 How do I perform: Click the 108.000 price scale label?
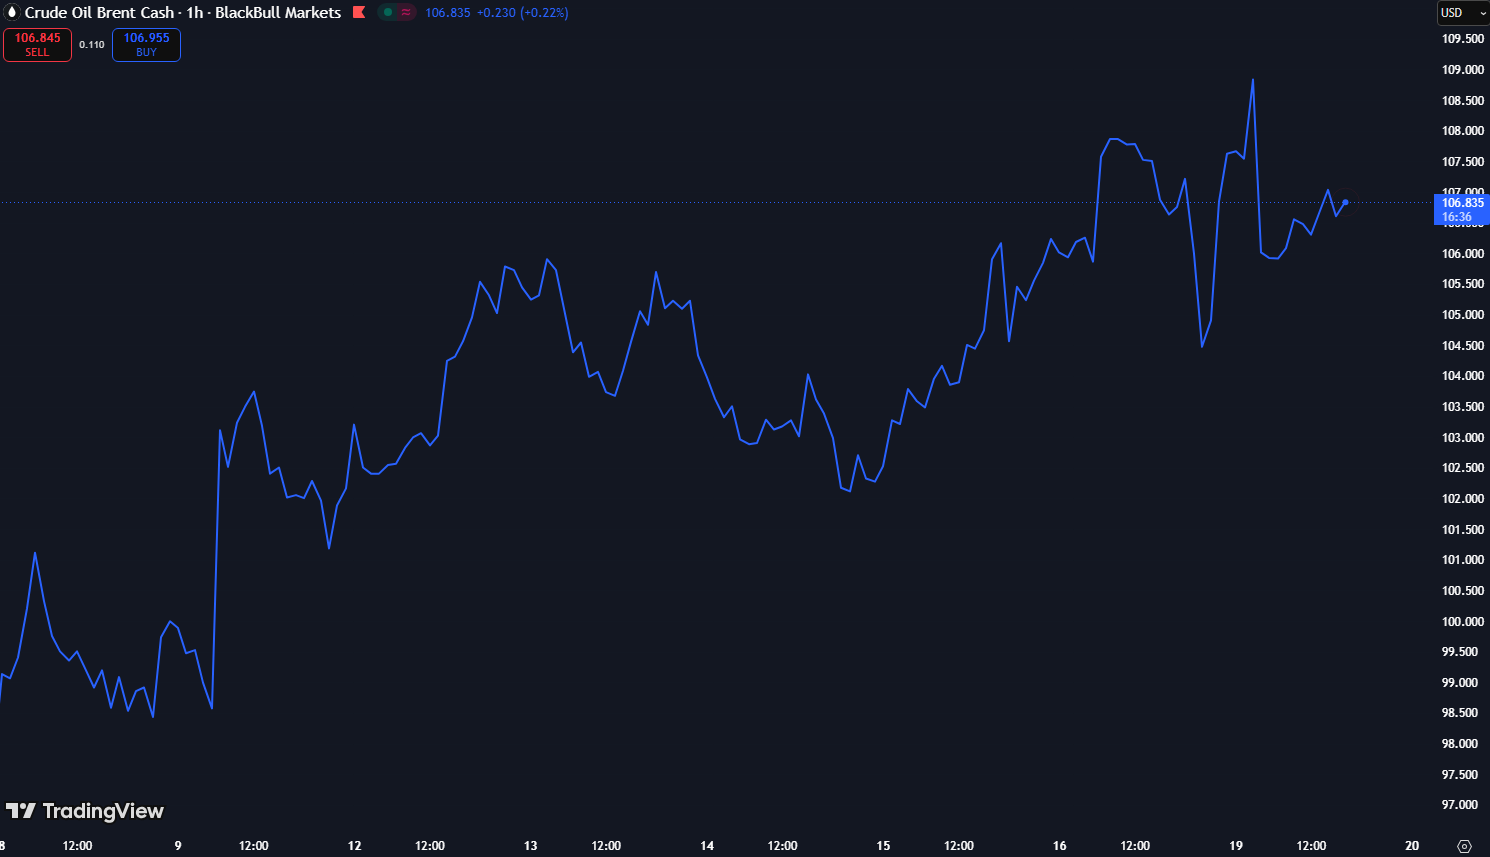click(1463, 131)
